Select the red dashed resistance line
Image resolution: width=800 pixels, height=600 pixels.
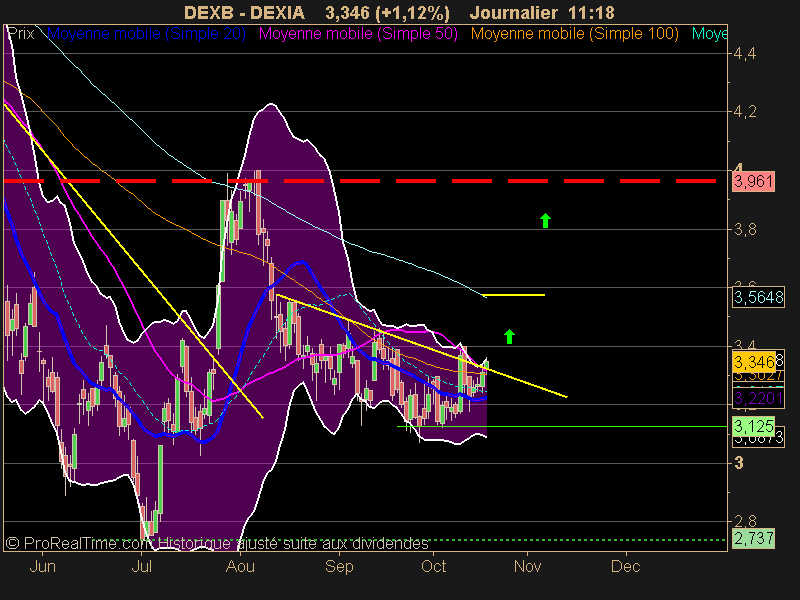(360, 181)
